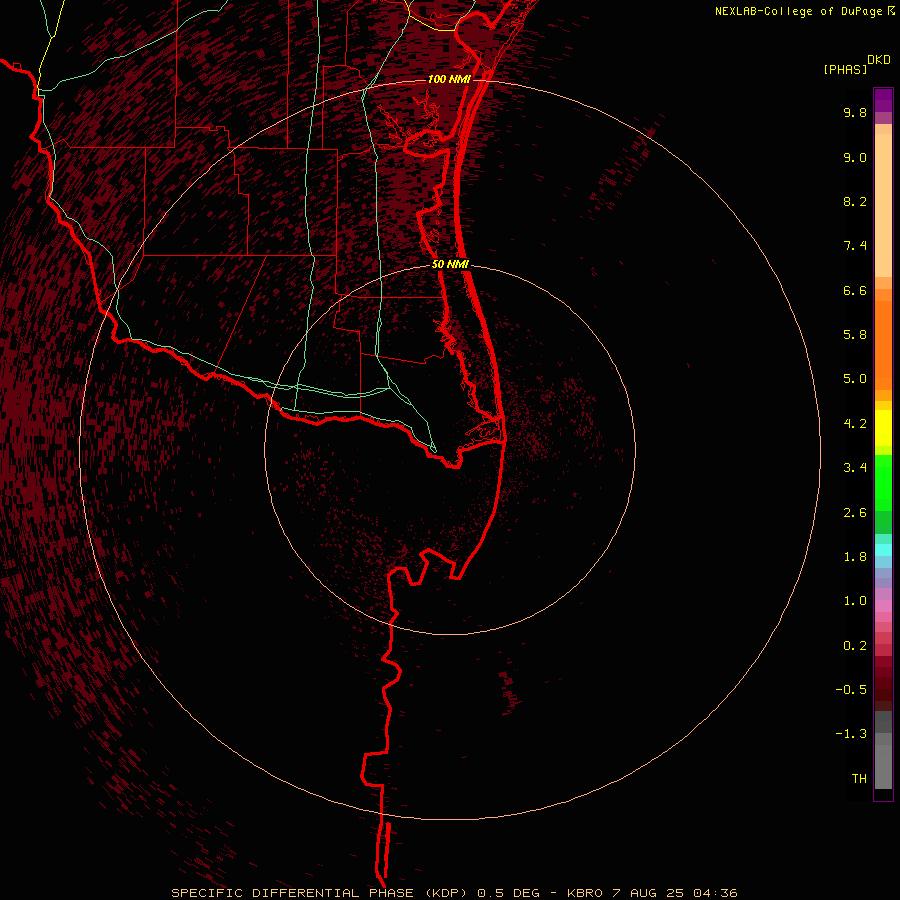900x900 pixels.
Task: Click the 04:36 timestamp
Action: [x=715, y=893]
